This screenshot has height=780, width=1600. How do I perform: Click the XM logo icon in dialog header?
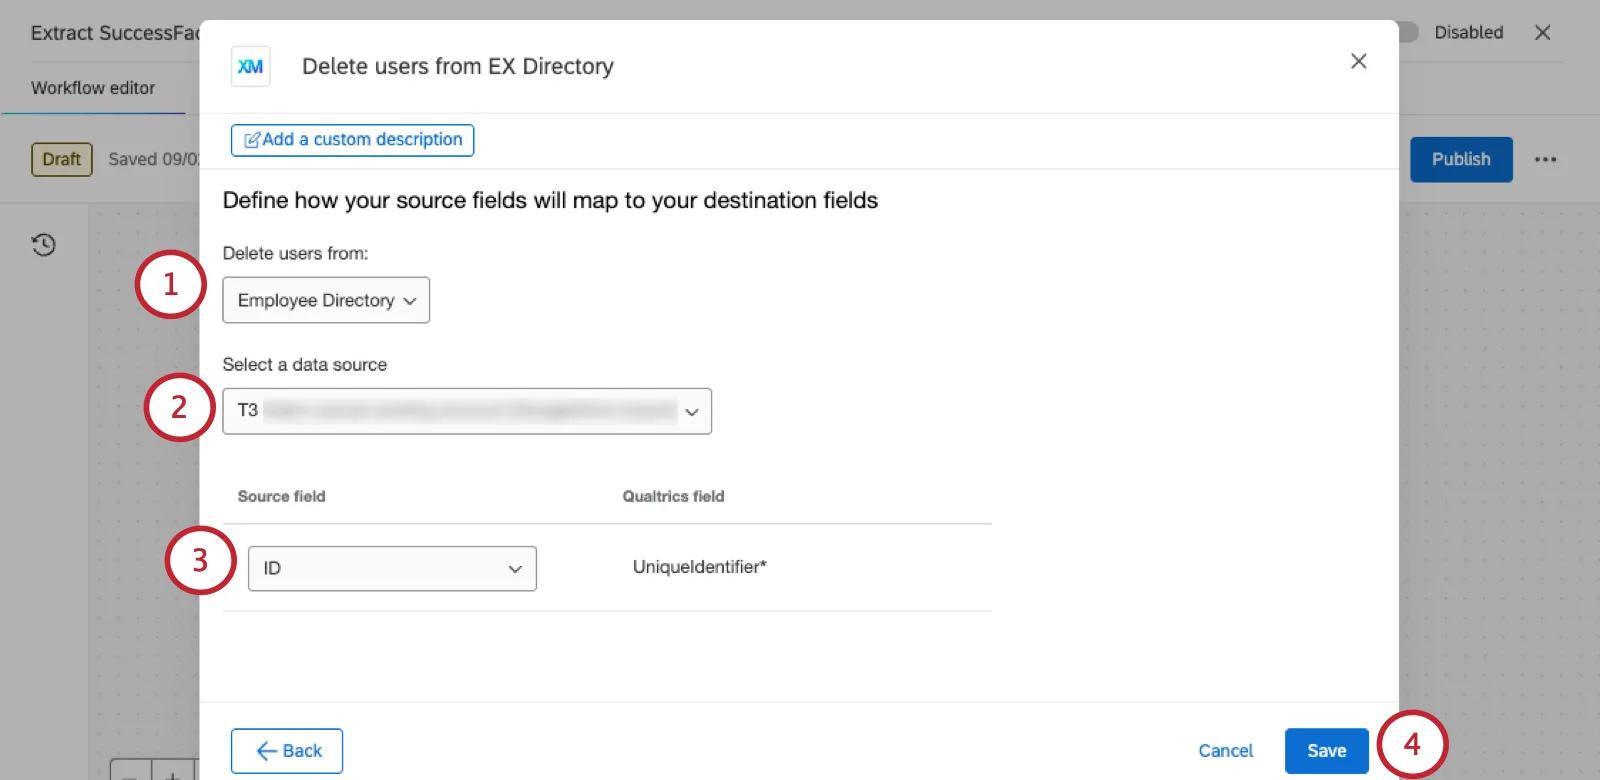tap(250, 66)
